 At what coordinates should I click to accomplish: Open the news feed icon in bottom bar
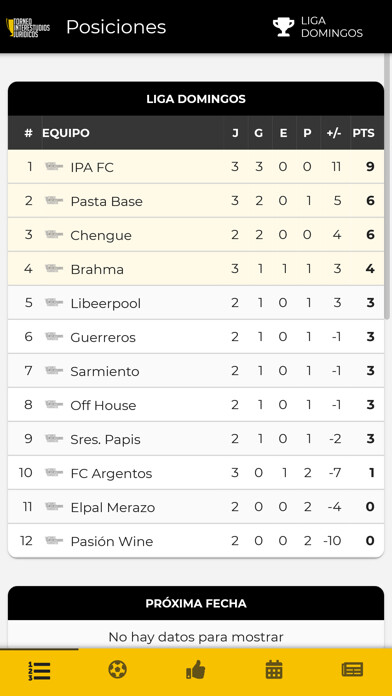(352, 669)
